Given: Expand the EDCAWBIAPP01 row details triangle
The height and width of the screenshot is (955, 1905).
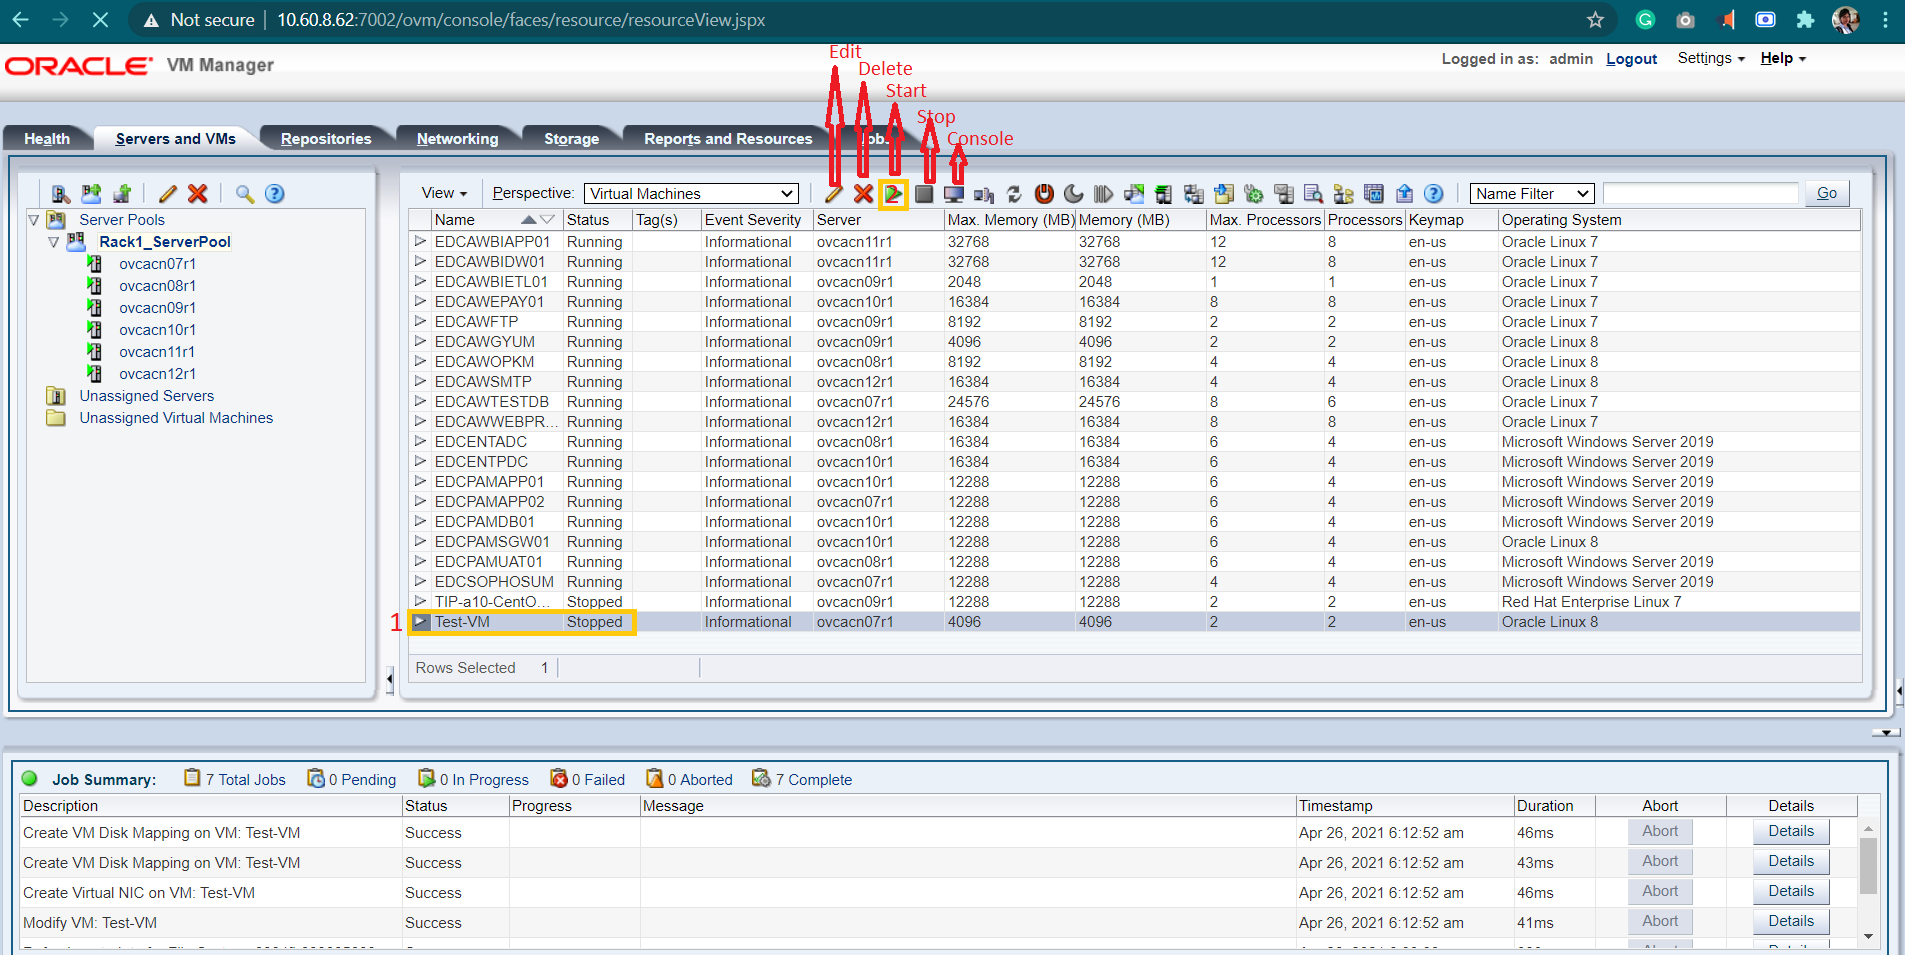Looking at the screenshot, I should click(x=420, y=241).
